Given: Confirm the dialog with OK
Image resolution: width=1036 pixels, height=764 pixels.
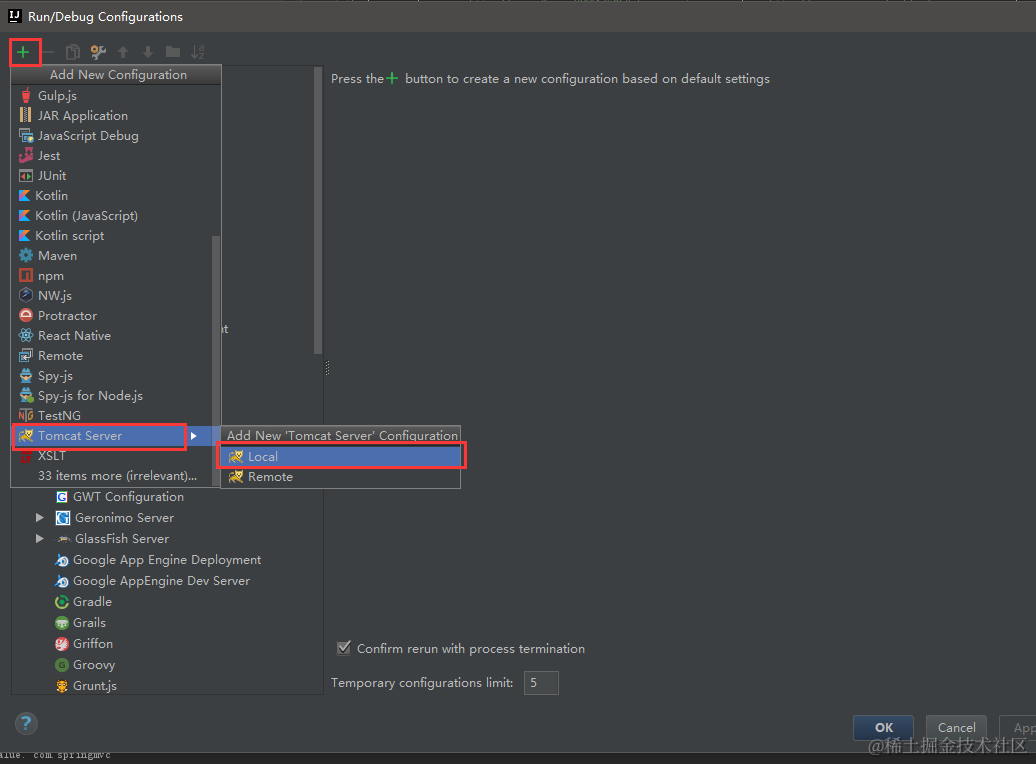Looking at the screenshot, I should 882,727.
